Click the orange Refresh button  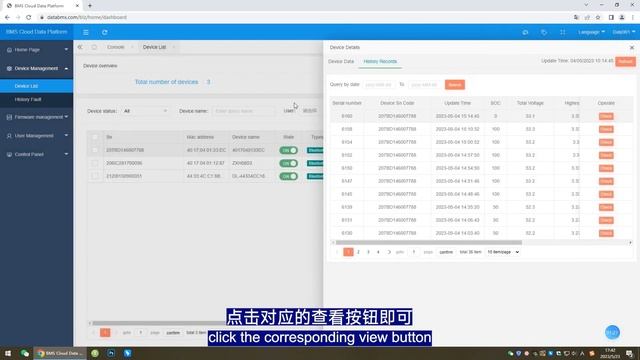(x=625, y=62)
